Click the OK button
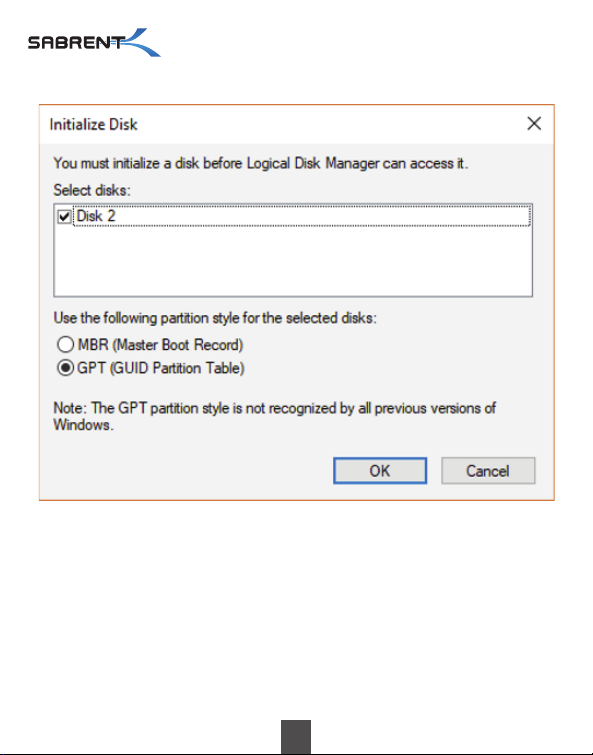 (380, 470)
